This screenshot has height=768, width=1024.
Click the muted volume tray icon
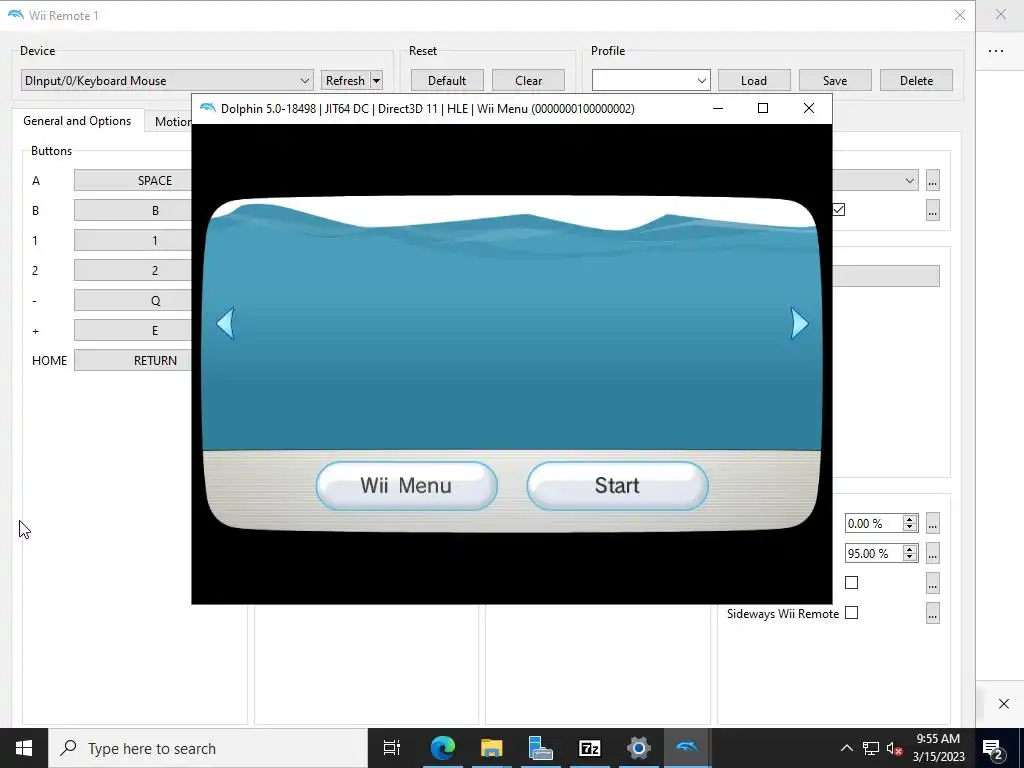click(894, 748)
